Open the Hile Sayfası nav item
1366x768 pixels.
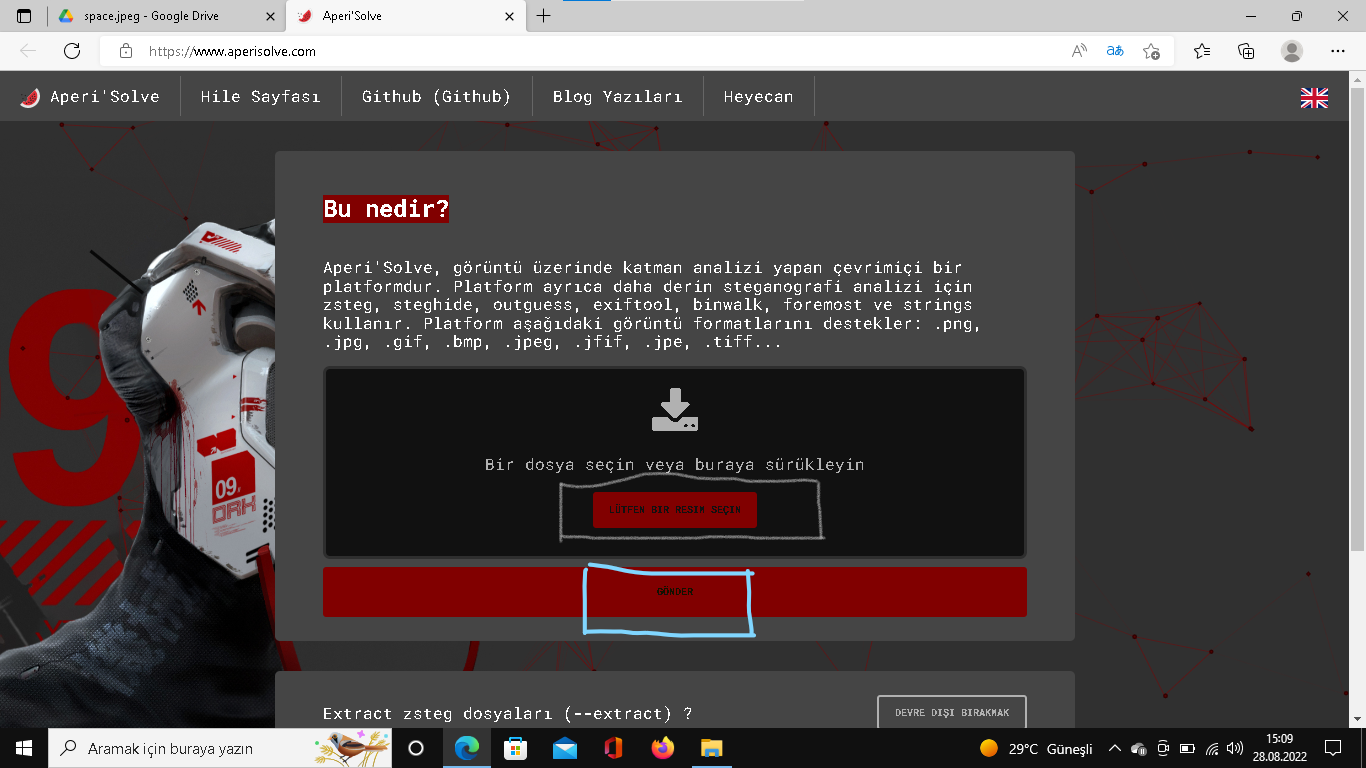coord(260,97)
